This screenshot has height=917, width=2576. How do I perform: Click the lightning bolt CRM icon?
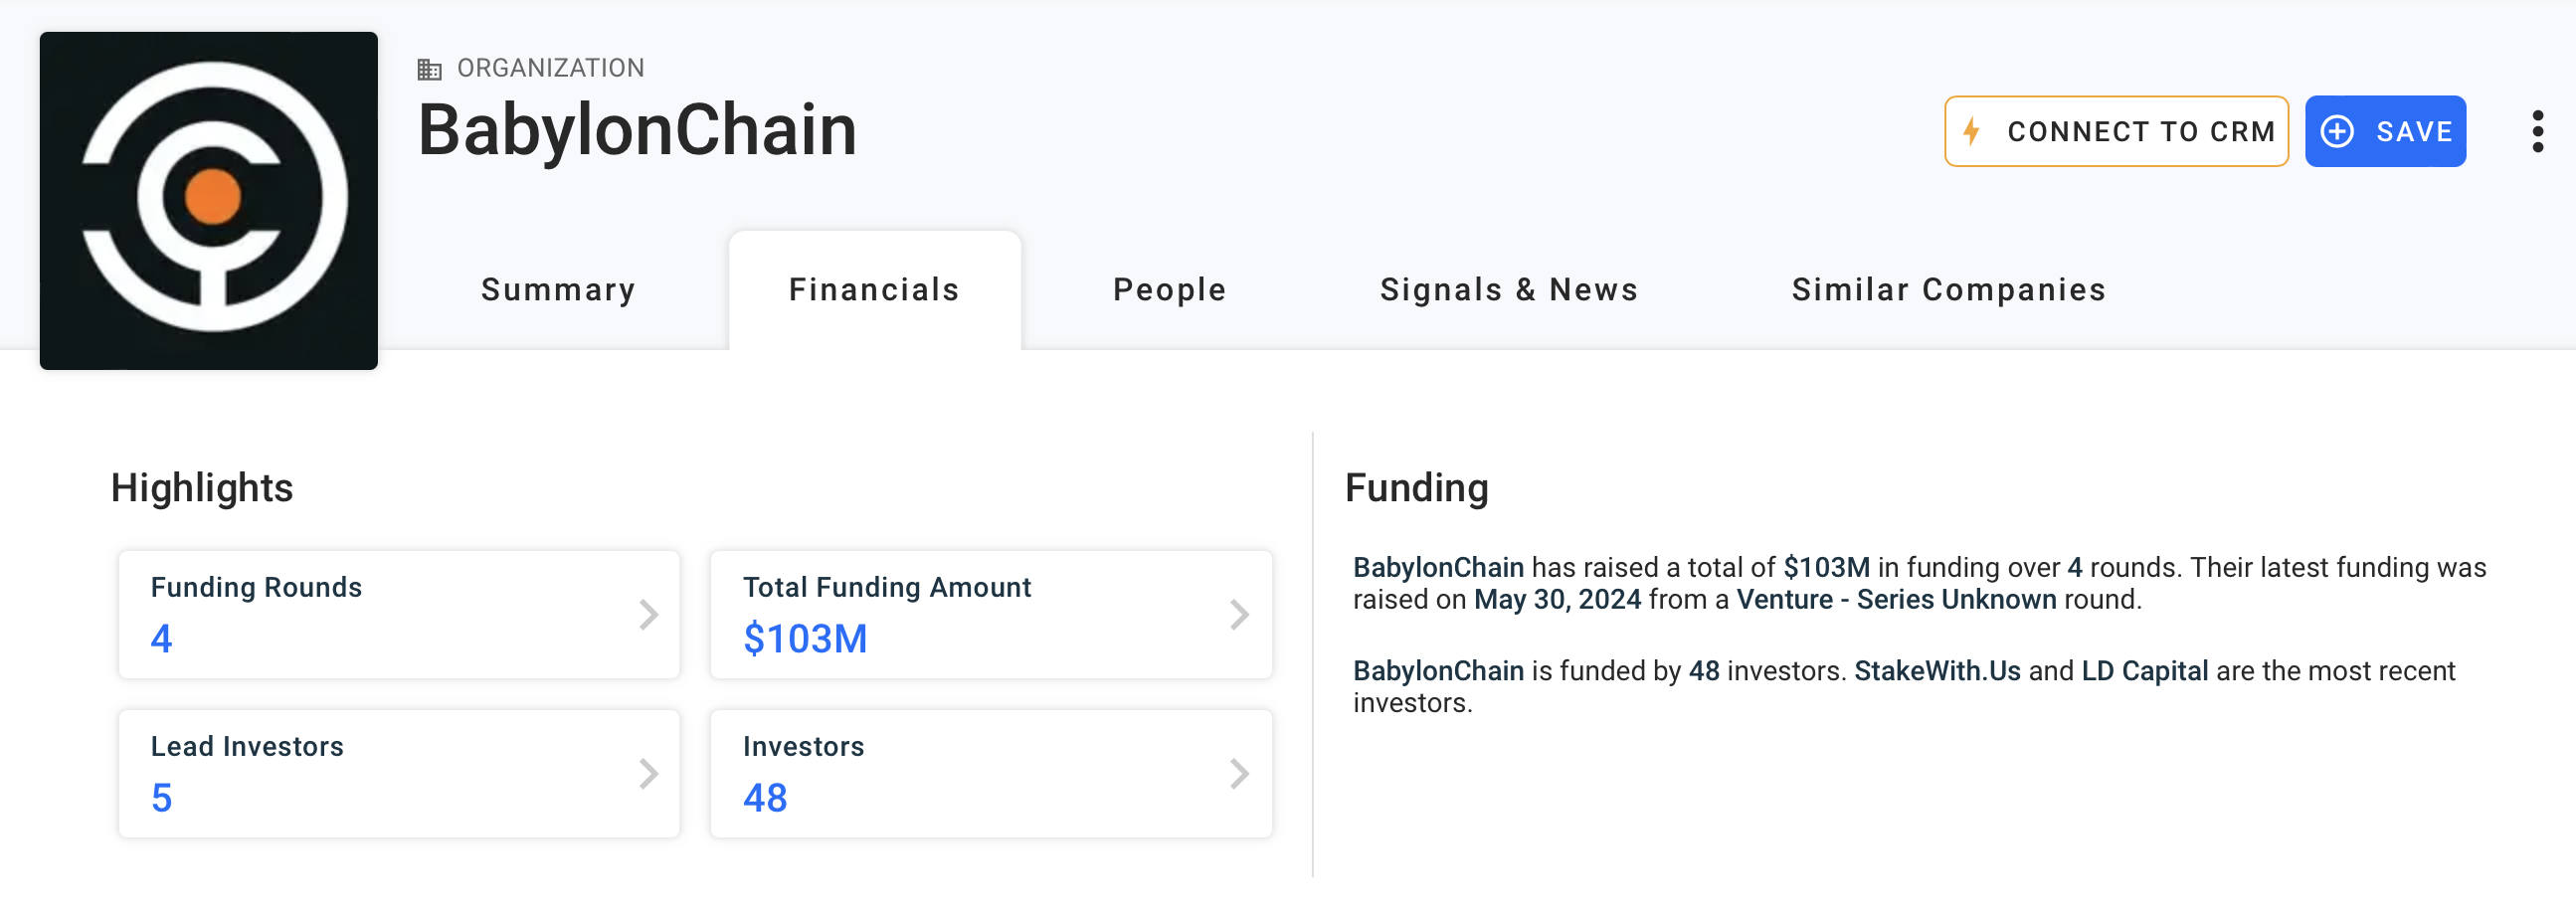pos(1971,131)
